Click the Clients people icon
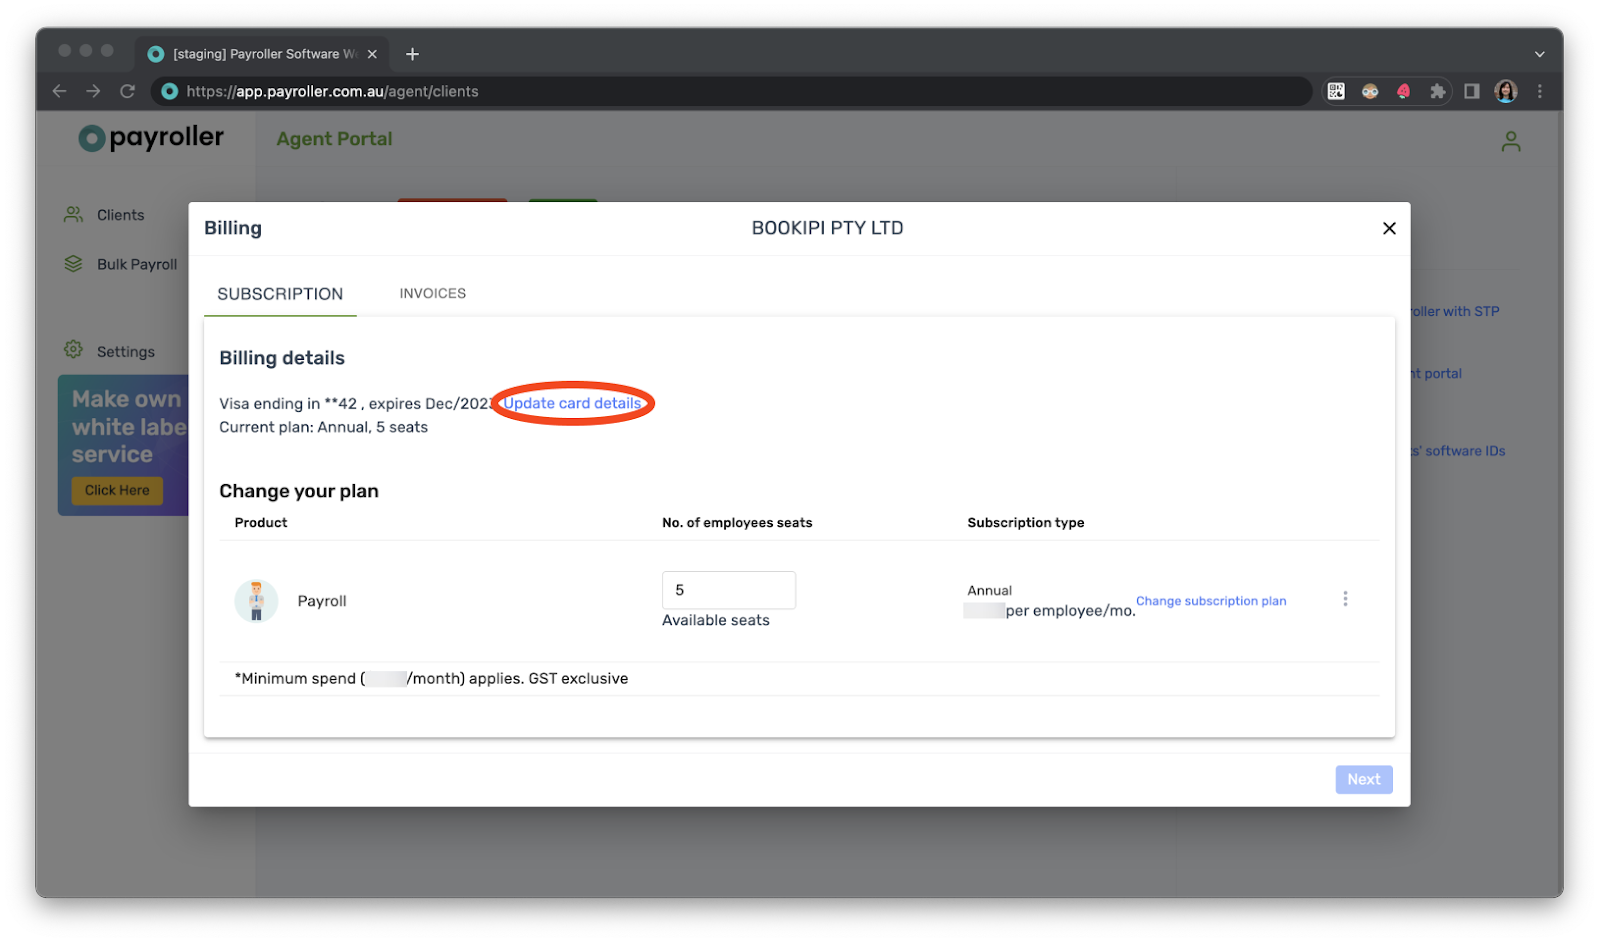 tap(74, 214)
